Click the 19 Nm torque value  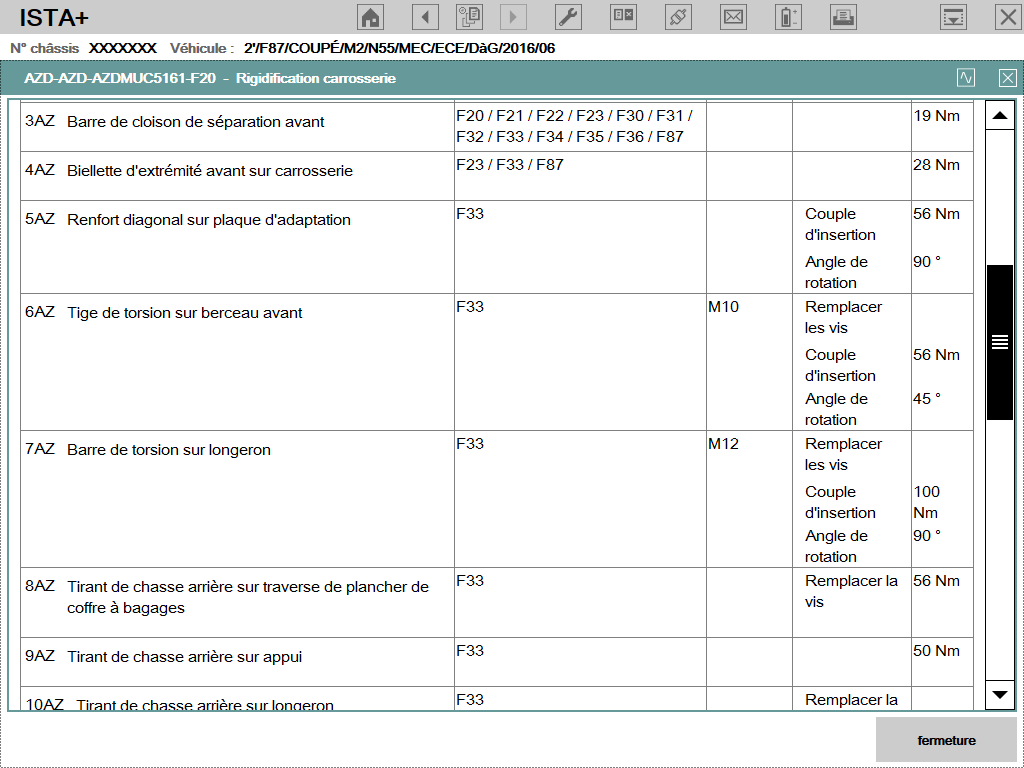pos(936,116)
